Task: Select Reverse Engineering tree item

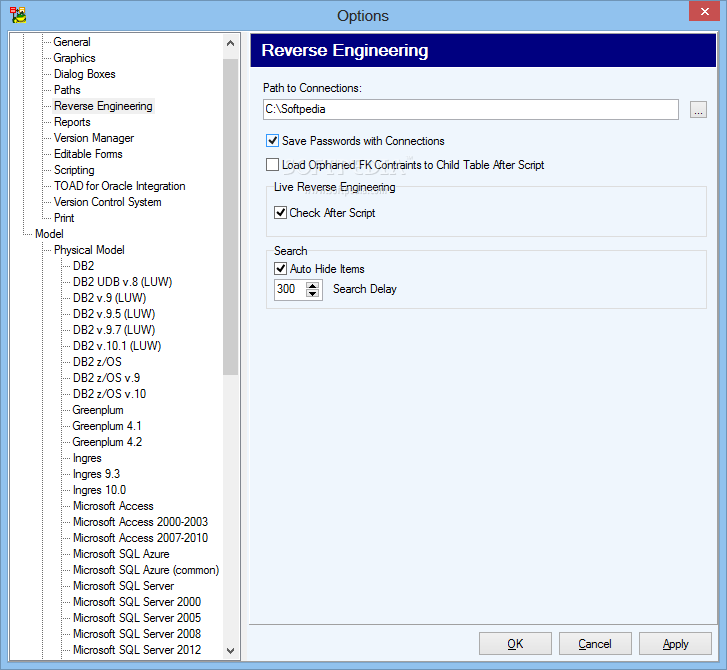Action: (103, 106)
